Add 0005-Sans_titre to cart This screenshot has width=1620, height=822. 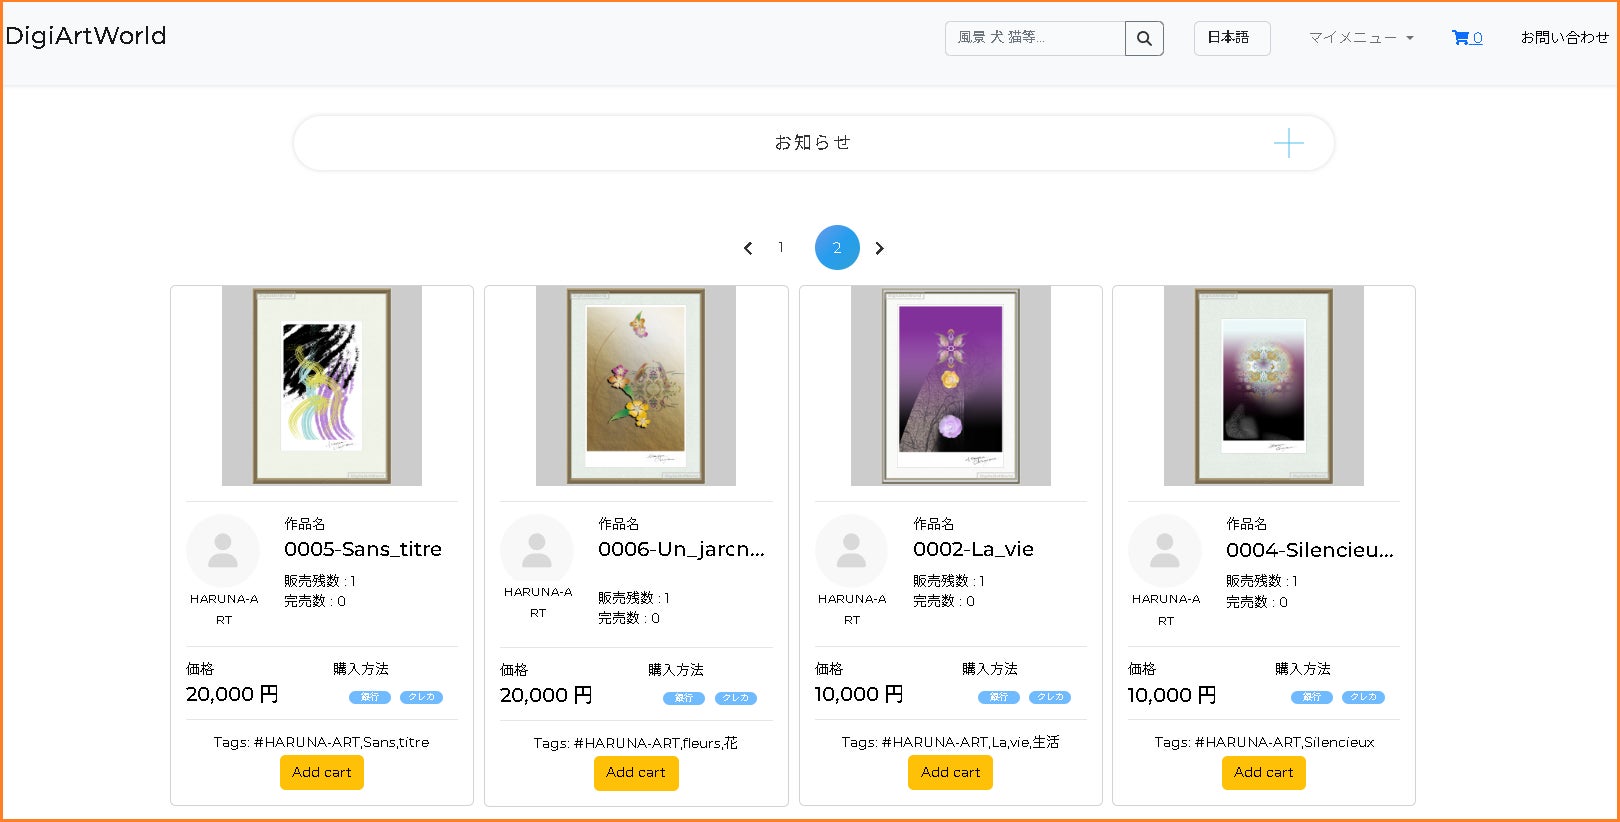pos(322,773)
